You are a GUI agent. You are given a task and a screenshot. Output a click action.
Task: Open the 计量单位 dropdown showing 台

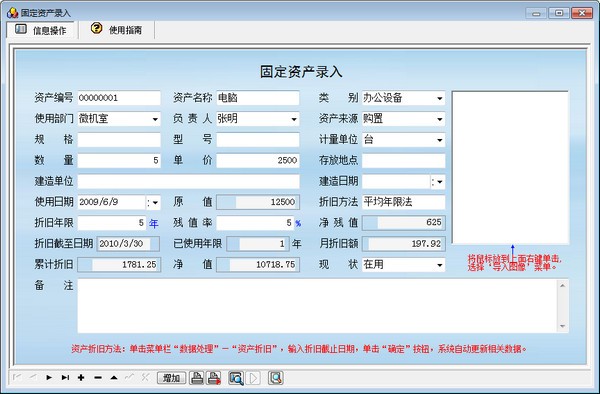[440, 140]
